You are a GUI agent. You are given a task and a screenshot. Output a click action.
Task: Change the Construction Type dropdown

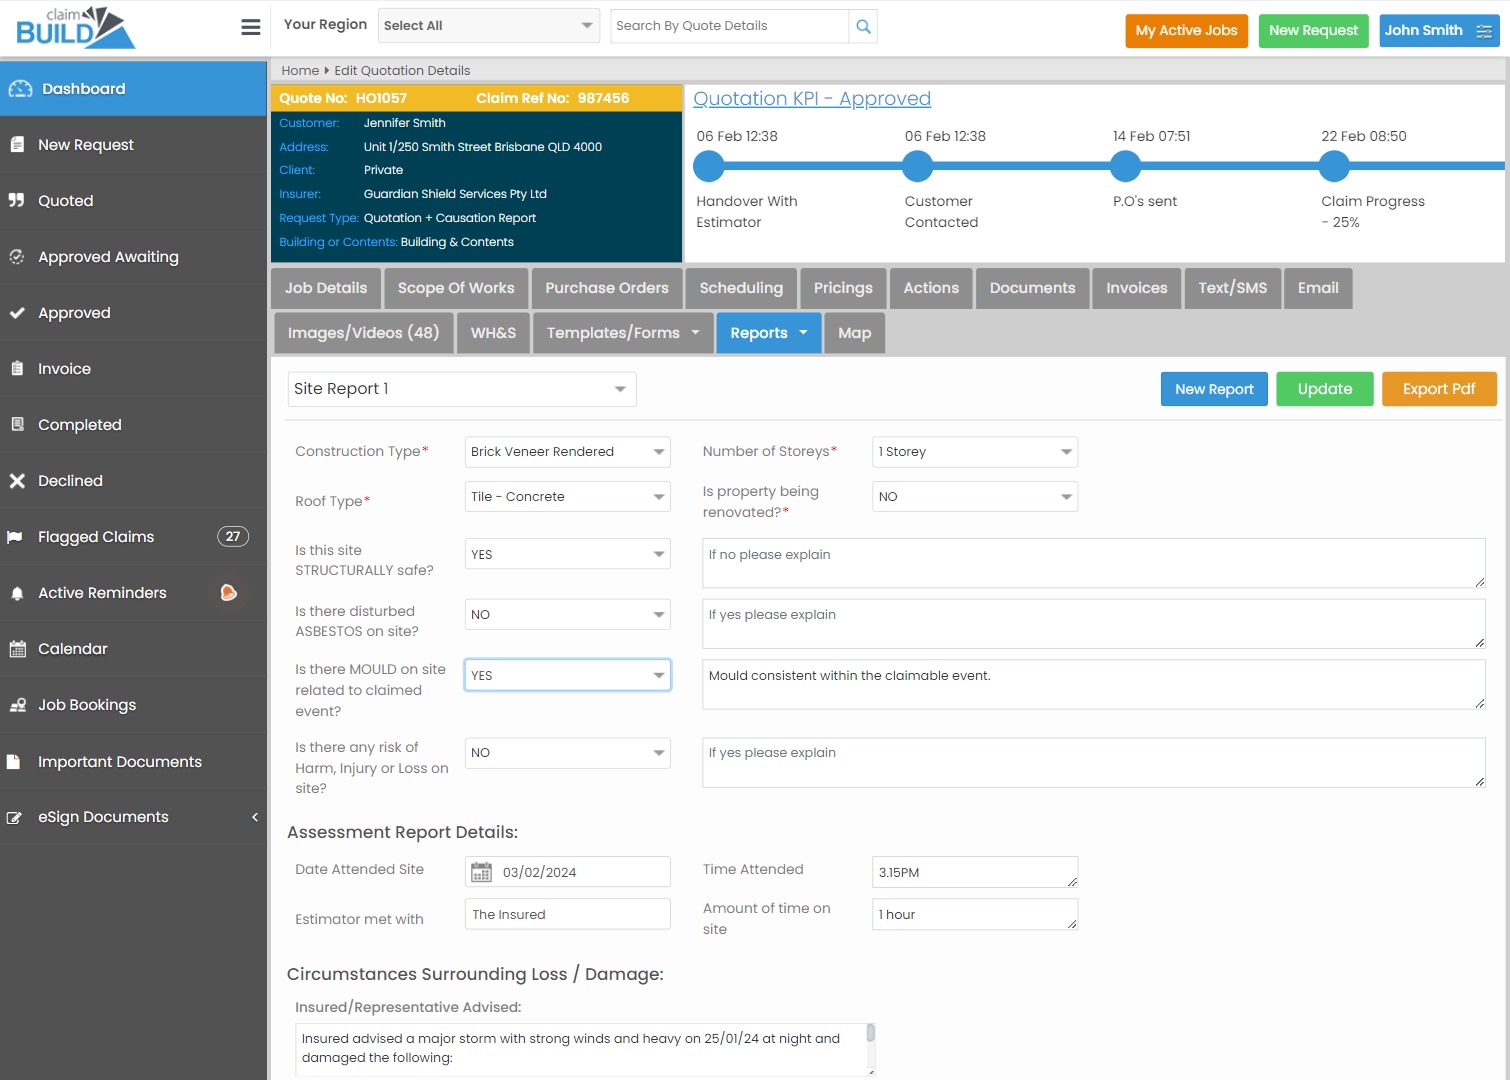(567, 452)
